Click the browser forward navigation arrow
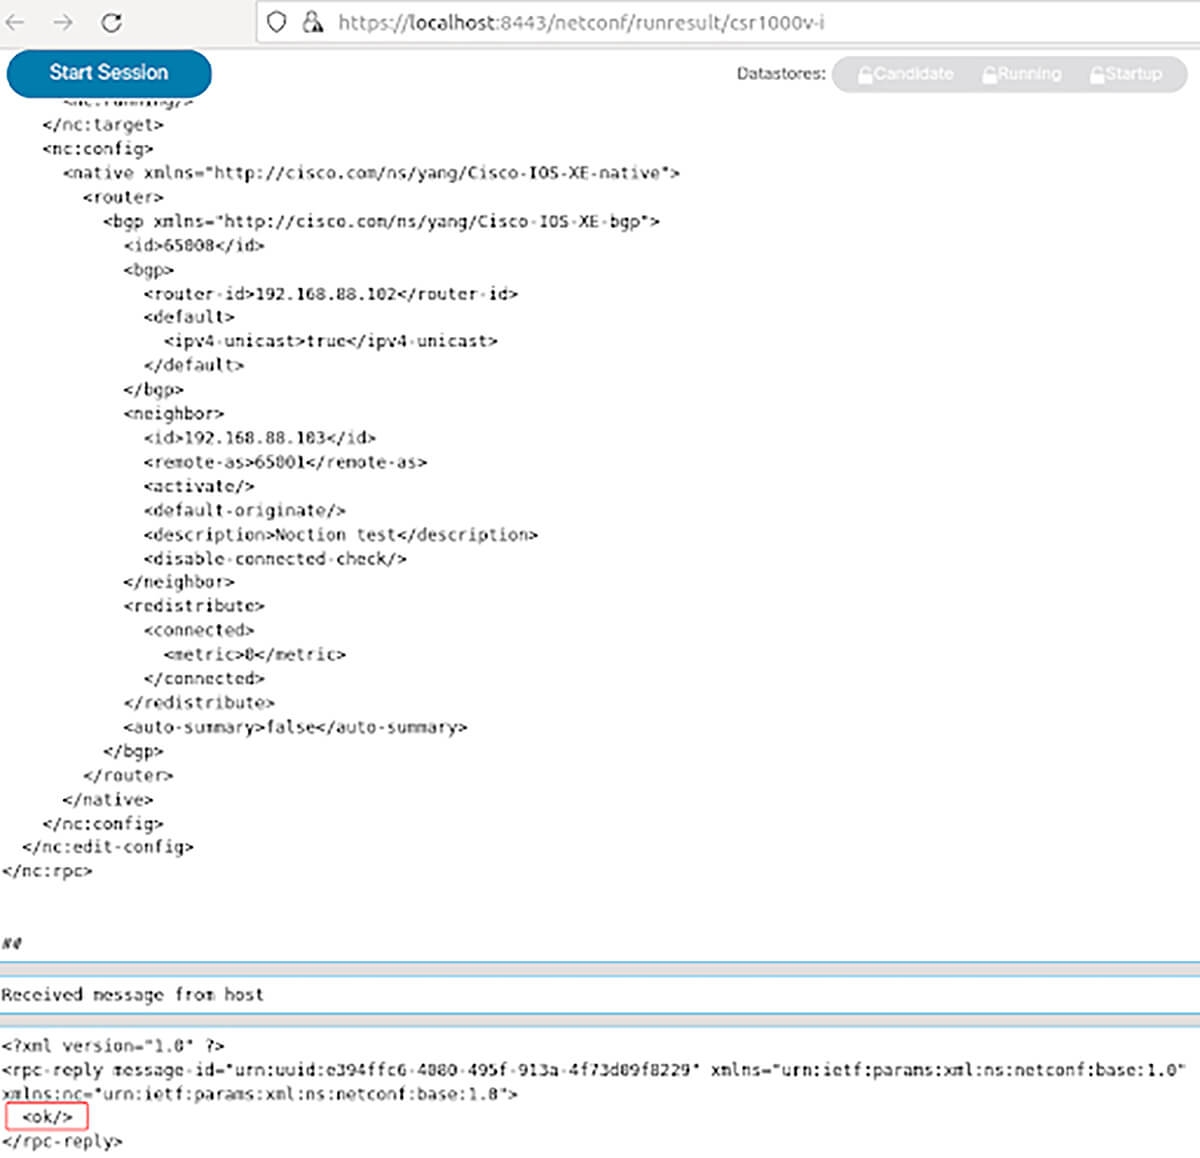1200x1158 pixels. click(62, 20)
